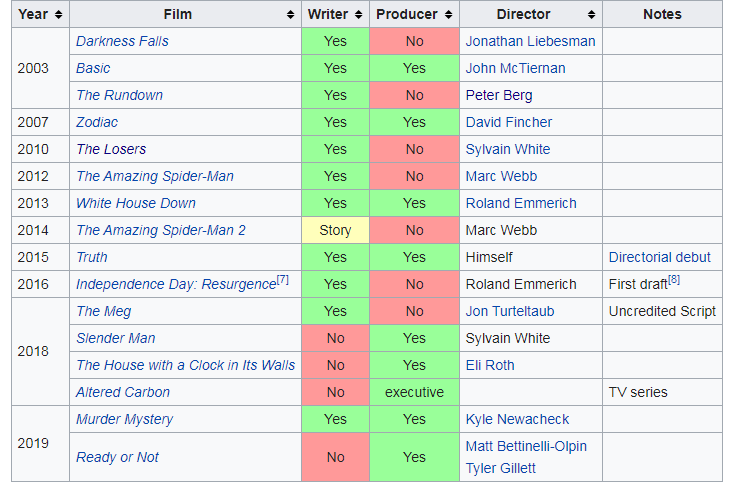This screenshot has height=494, width=749.
Task: Sort table by Film column arrows
Action: tap(290, 14)
